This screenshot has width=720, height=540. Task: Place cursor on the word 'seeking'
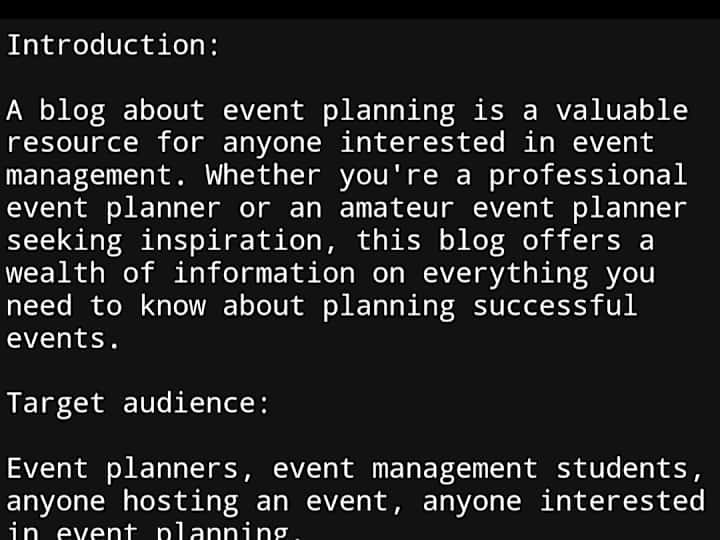click(x=65, y=242)
